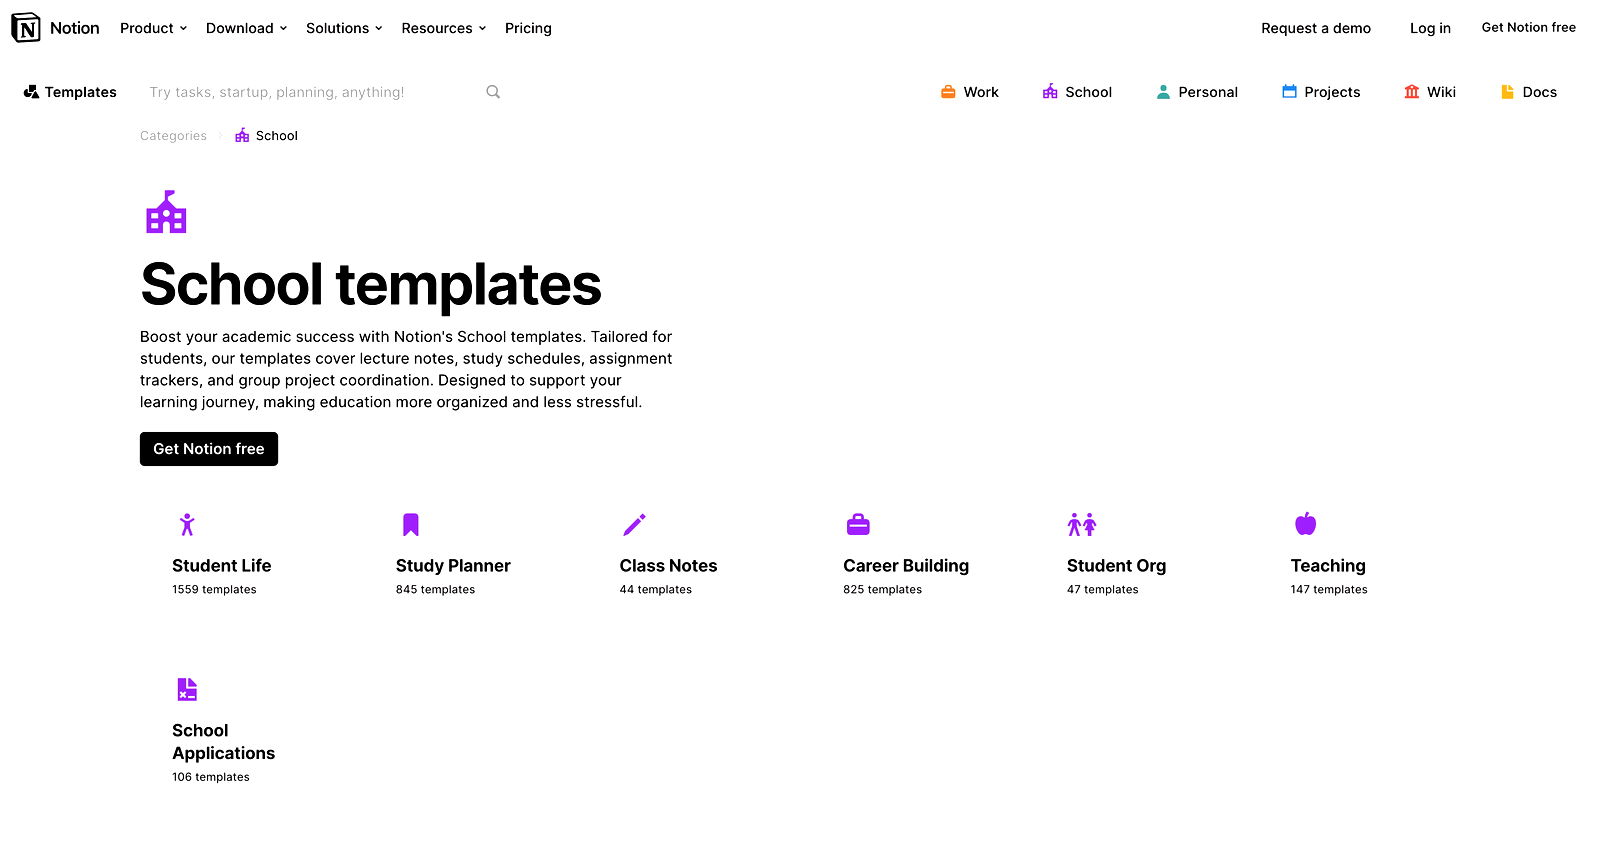Viewport: 1600px width, 859px height.
Task: Click the Class Notes pencil icon
Action: pos(634,524)
